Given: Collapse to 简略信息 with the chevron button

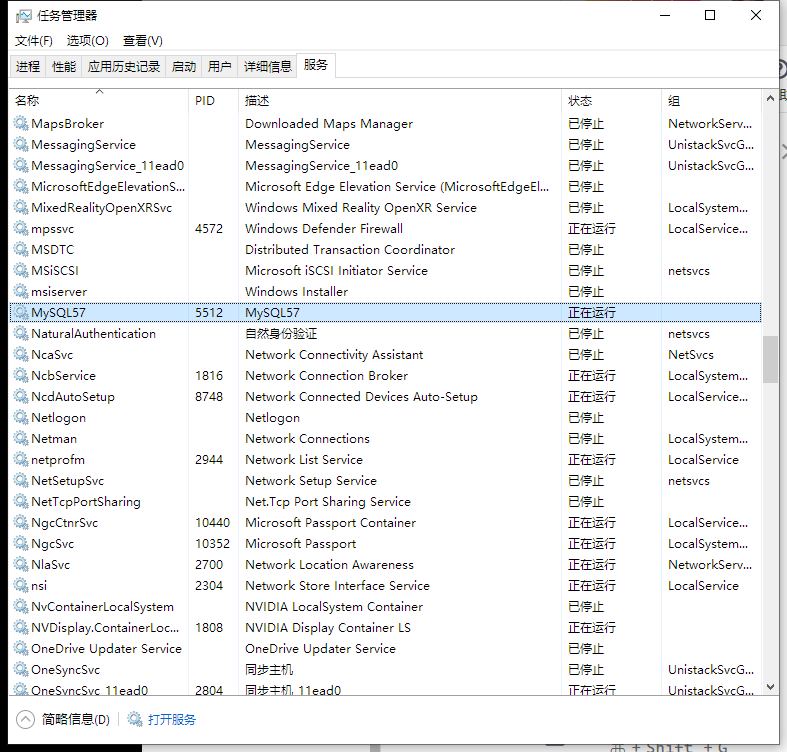Looking at the screenshot, I should tap(25, 719).
